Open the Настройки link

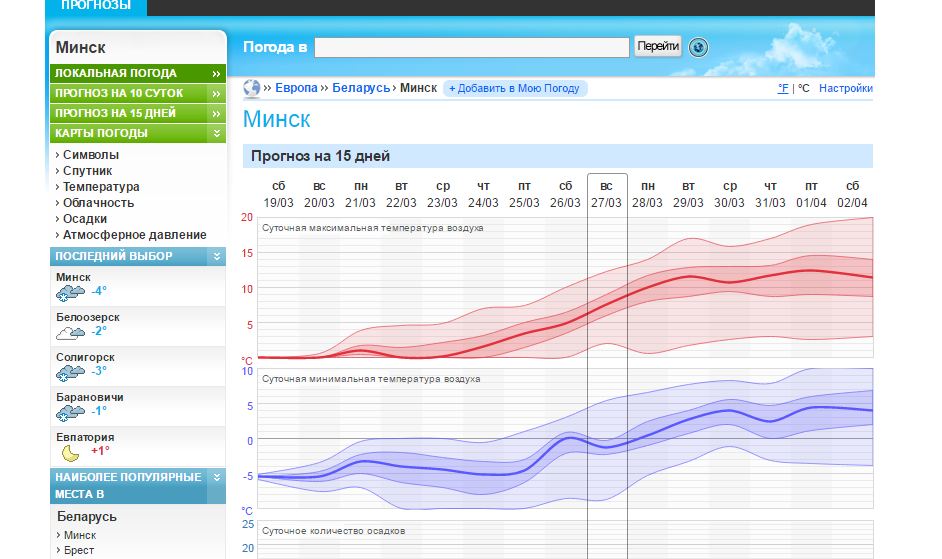tap(845, 88)
